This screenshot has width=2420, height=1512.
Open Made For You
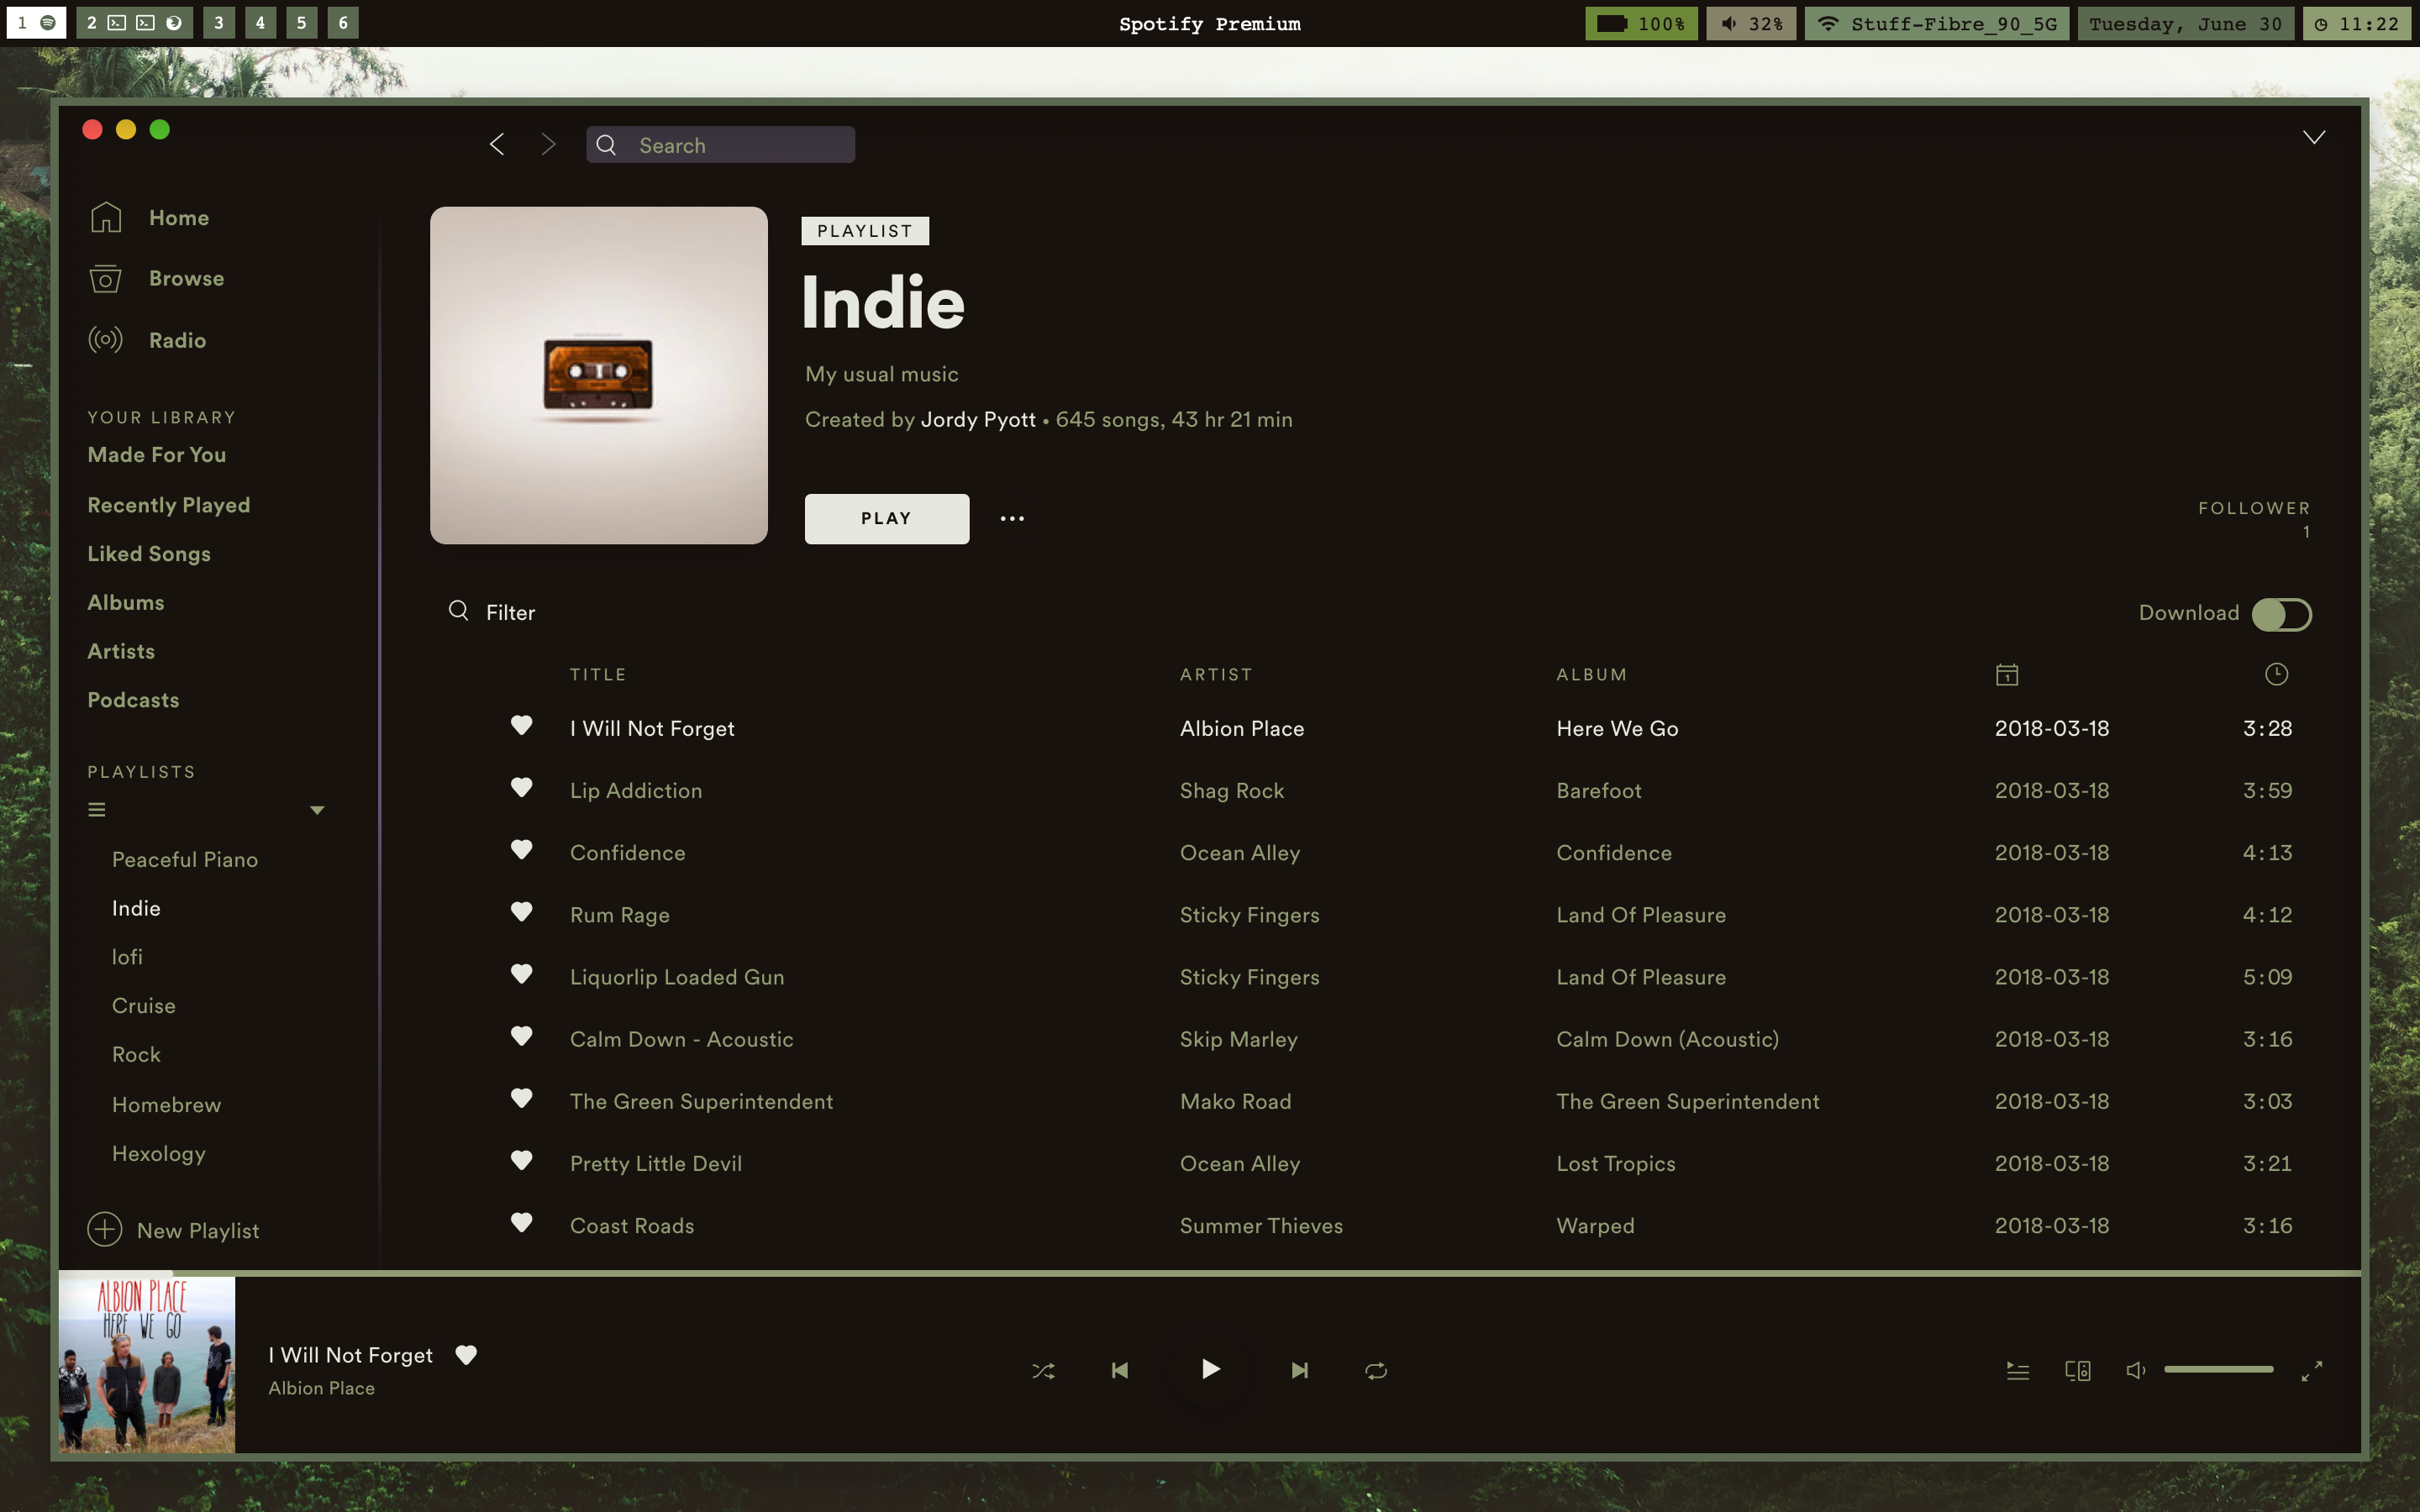tap(157, 455)
